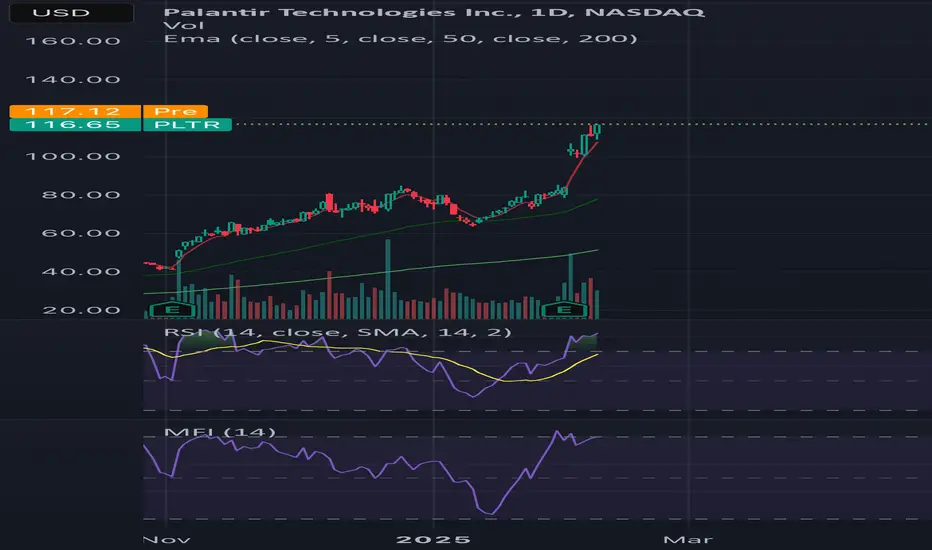This screenshot has width=932, height=550.
Task: Select the 40.00 price axis label
Action: click(81, 272)
